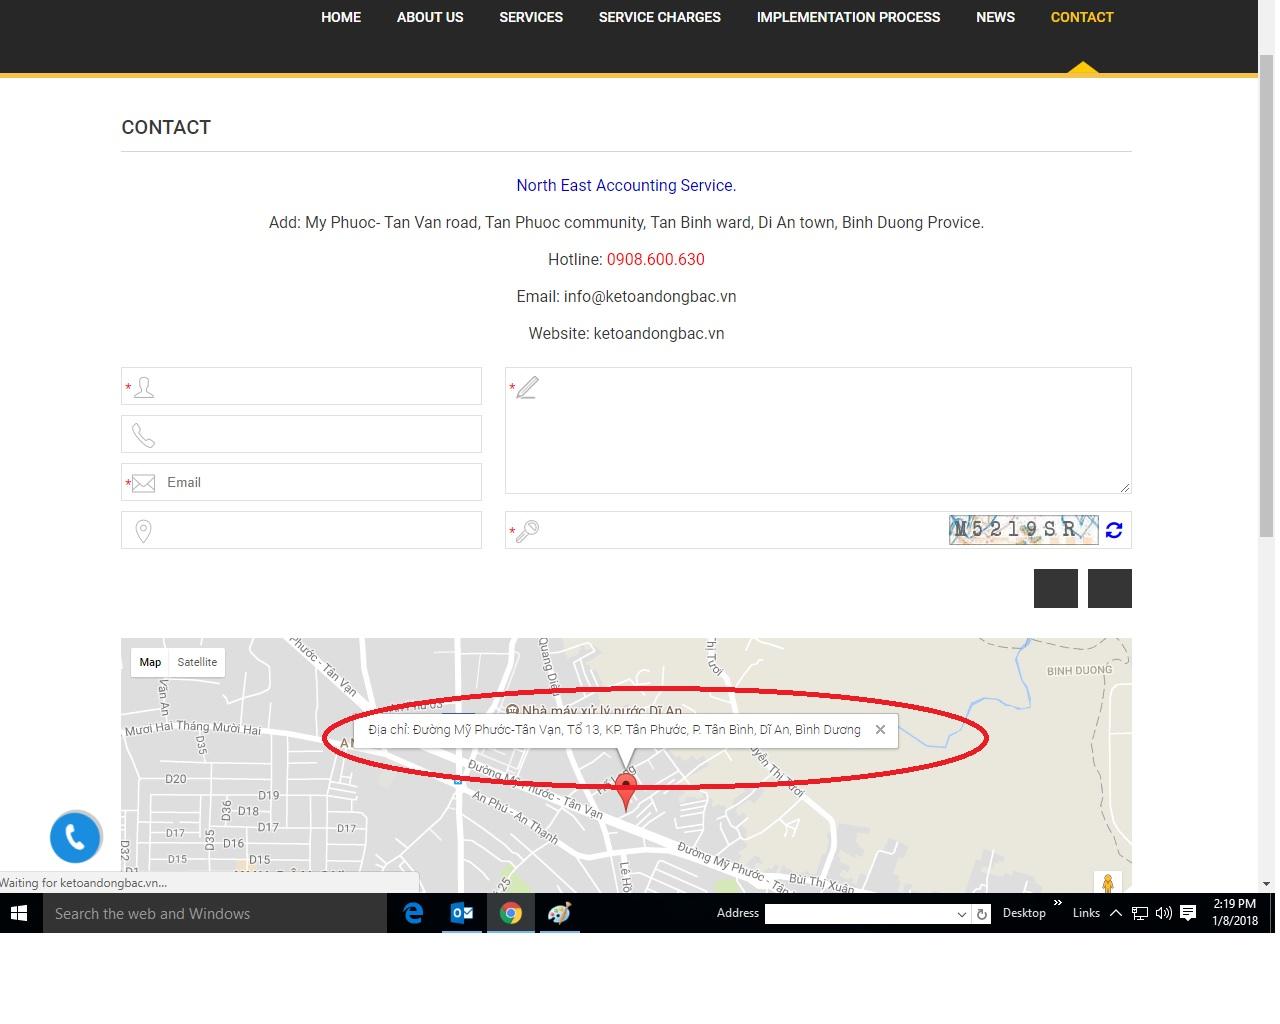Open the Windows Start menu
The height and width of the screenshot is (1024, 1280).
pos(19,913)
